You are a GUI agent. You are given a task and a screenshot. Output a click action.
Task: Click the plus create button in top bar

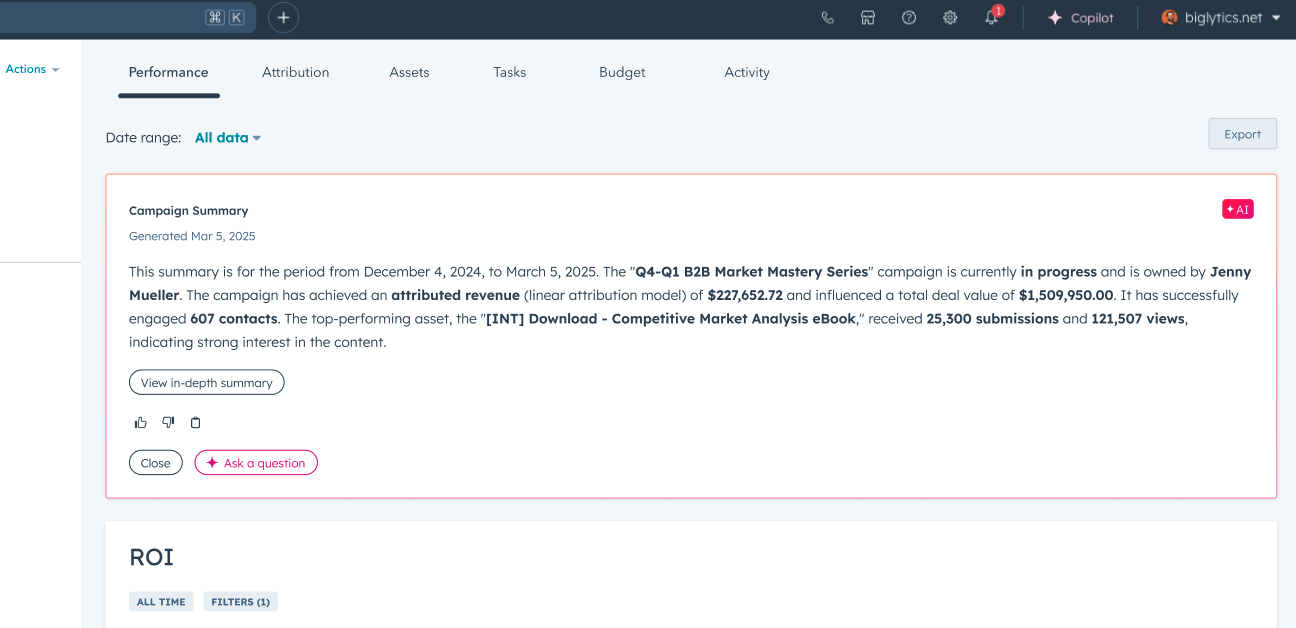coord(284,17)
